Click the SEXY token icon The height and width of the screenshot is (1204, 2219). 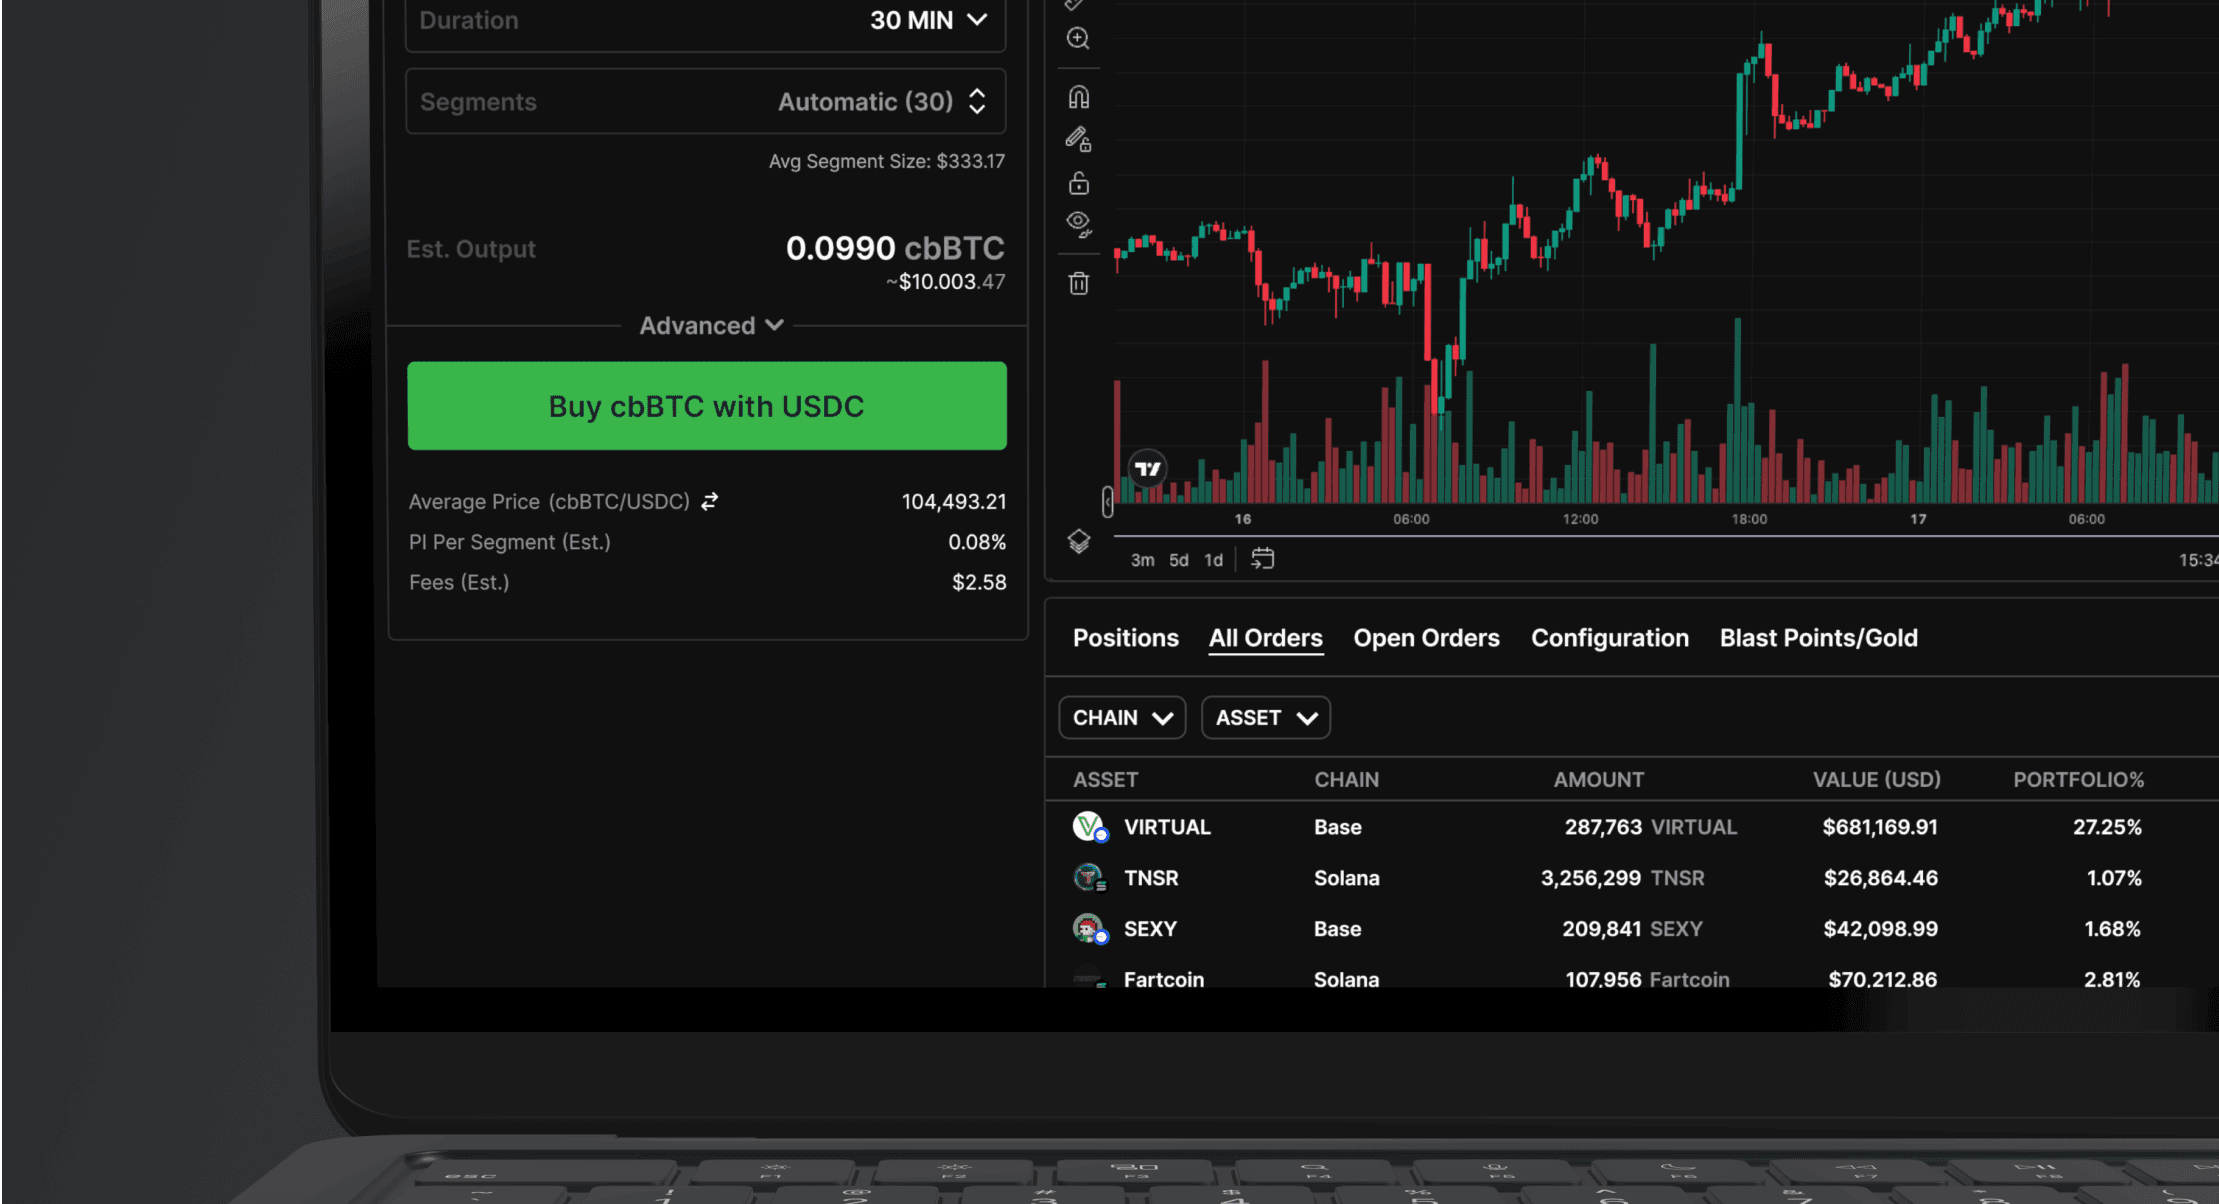(1089, 929)
